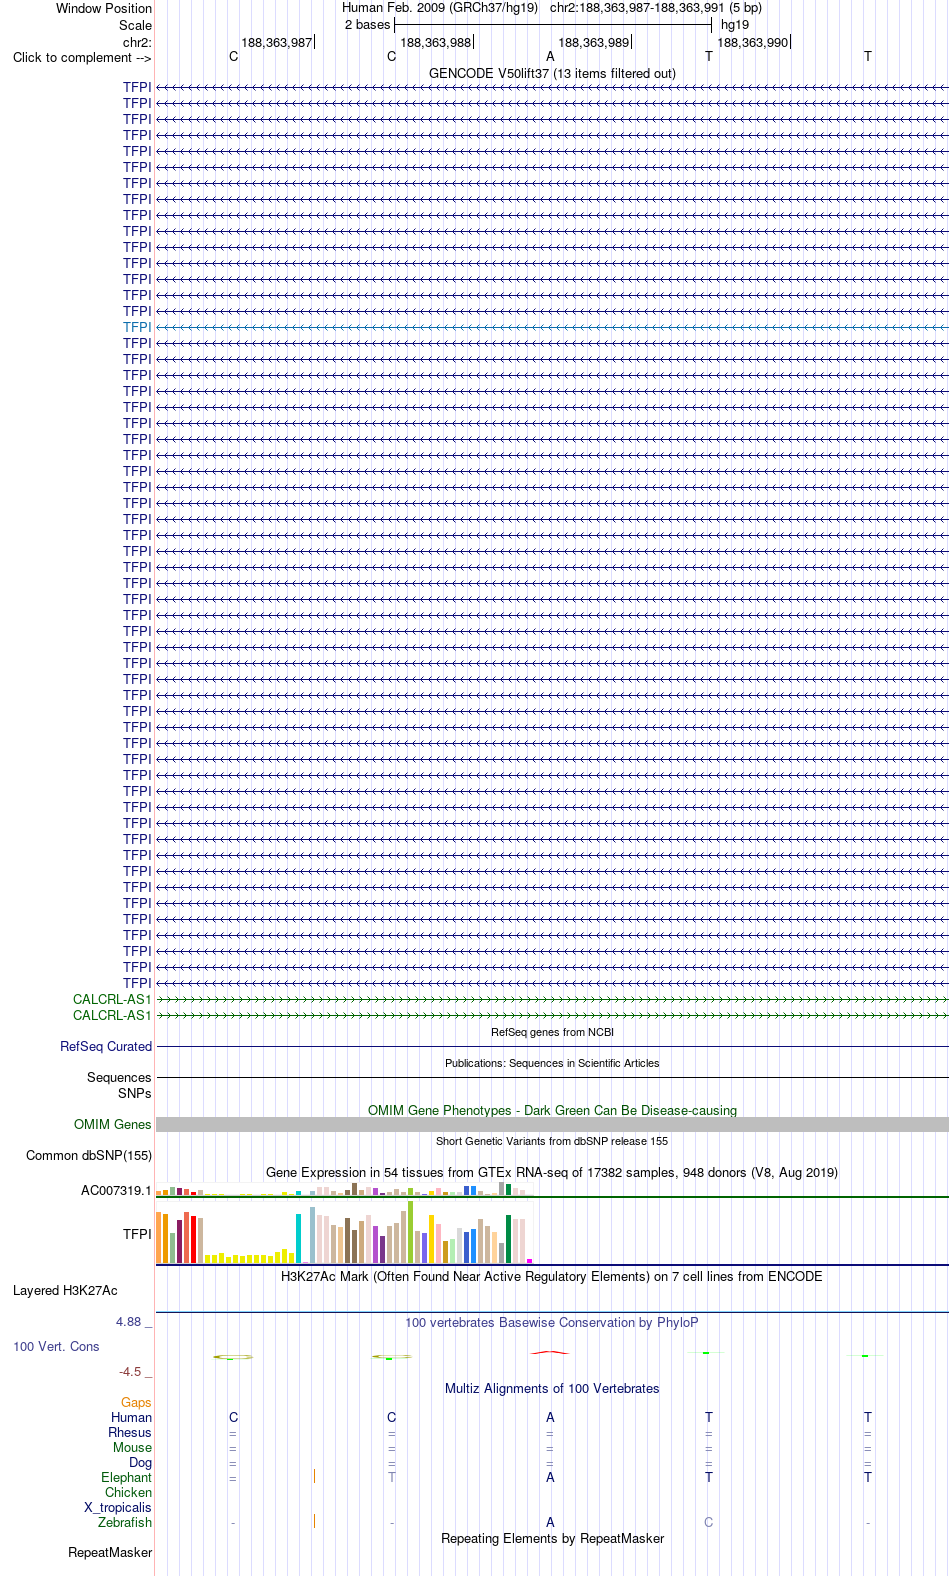Click base 'A' in the Zebrafish alignment row
The width and height of the screenshot is (950, 1576).
pyautogui.click(x=550, y=1522)
